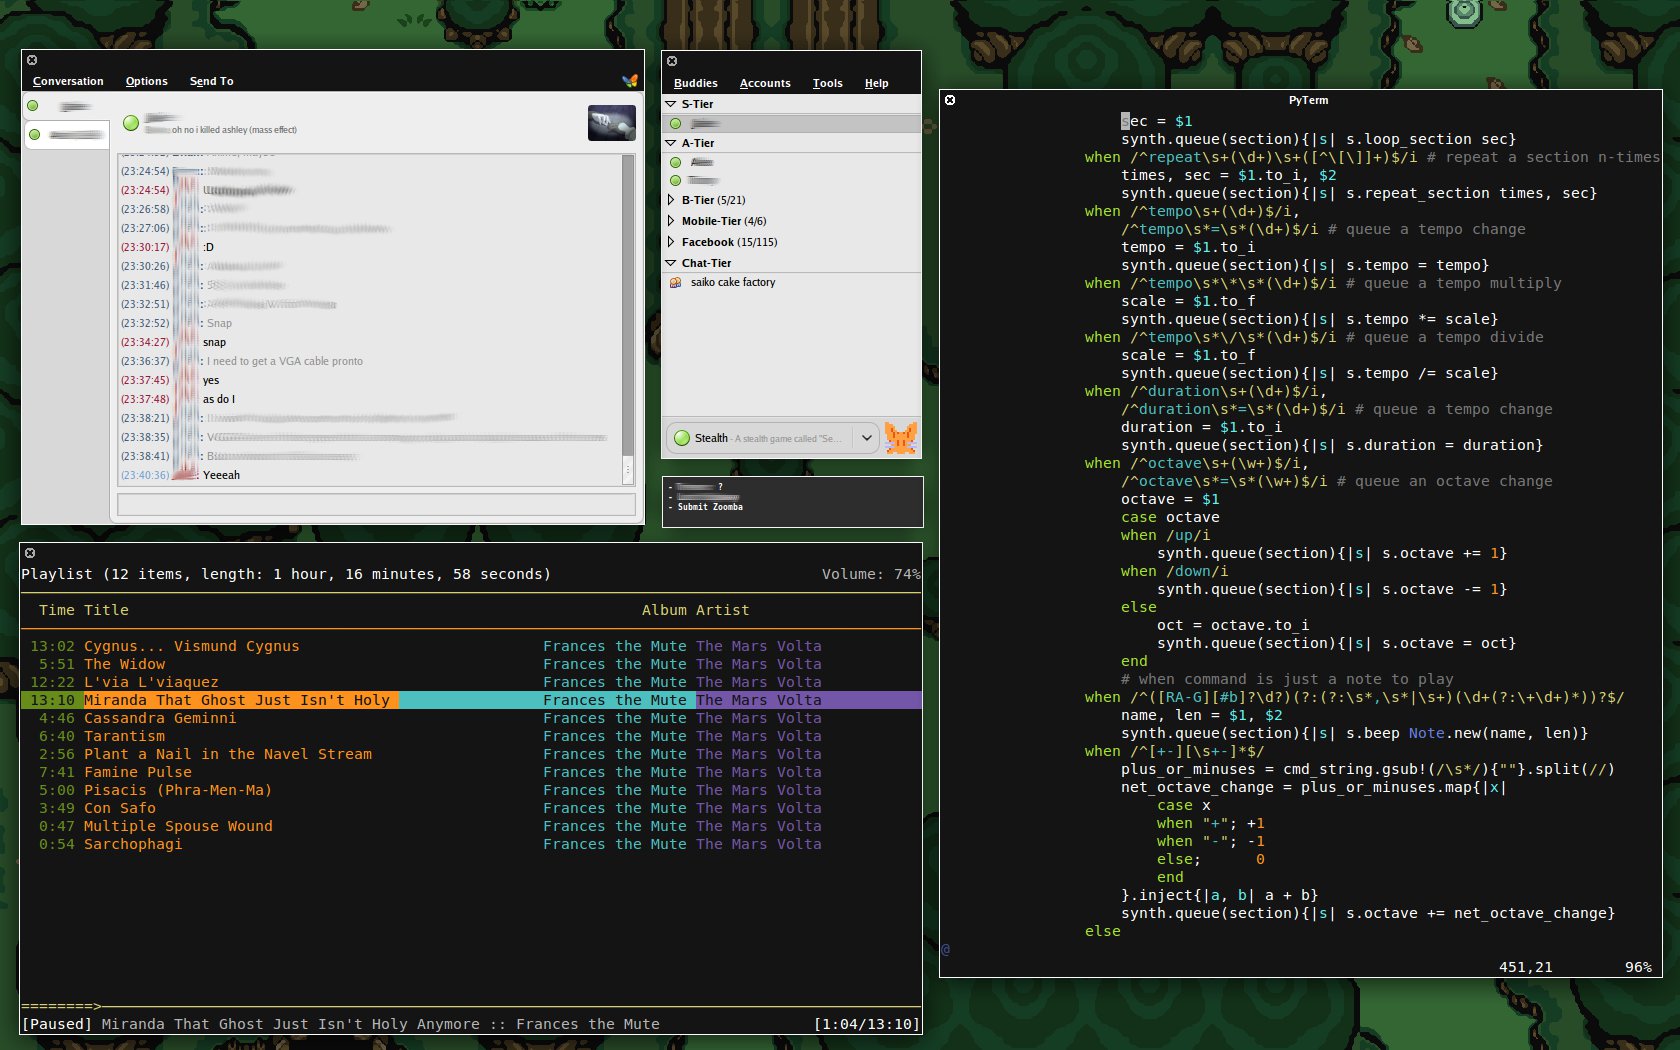Select the first online buddy under A-Tier
The height and width of the screenshot is (1050, 1680).
tap(791, 162)
